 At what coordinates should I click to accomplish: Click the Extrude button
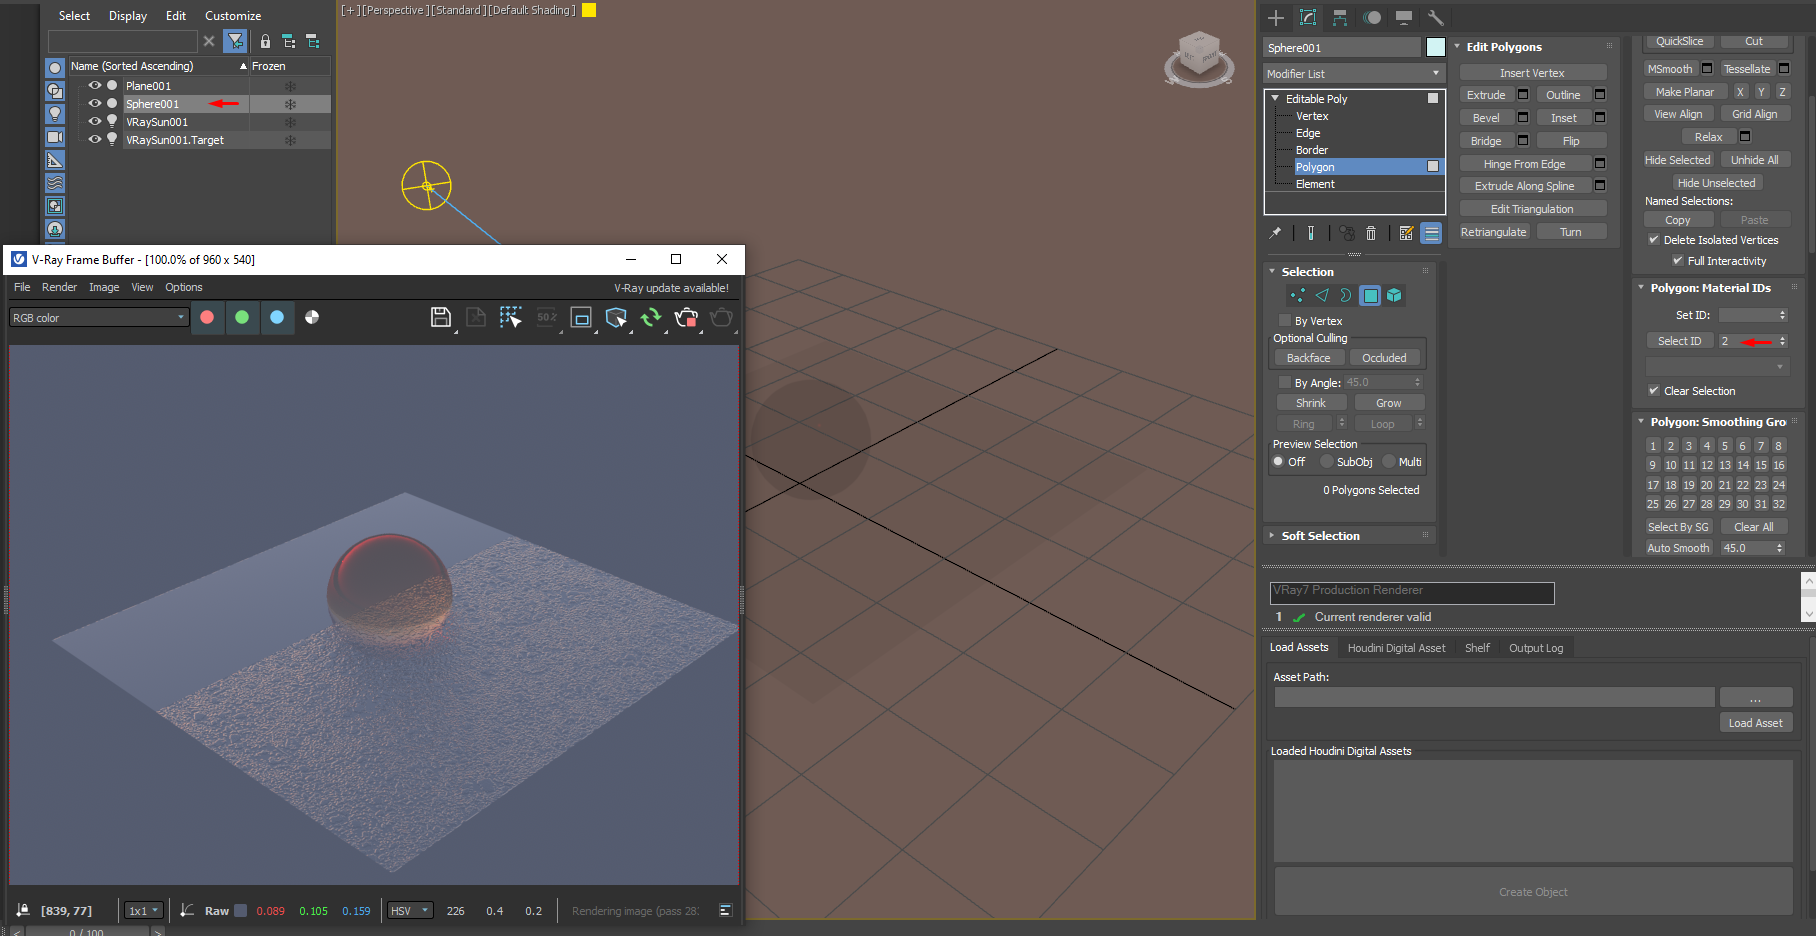point(1486,95)
